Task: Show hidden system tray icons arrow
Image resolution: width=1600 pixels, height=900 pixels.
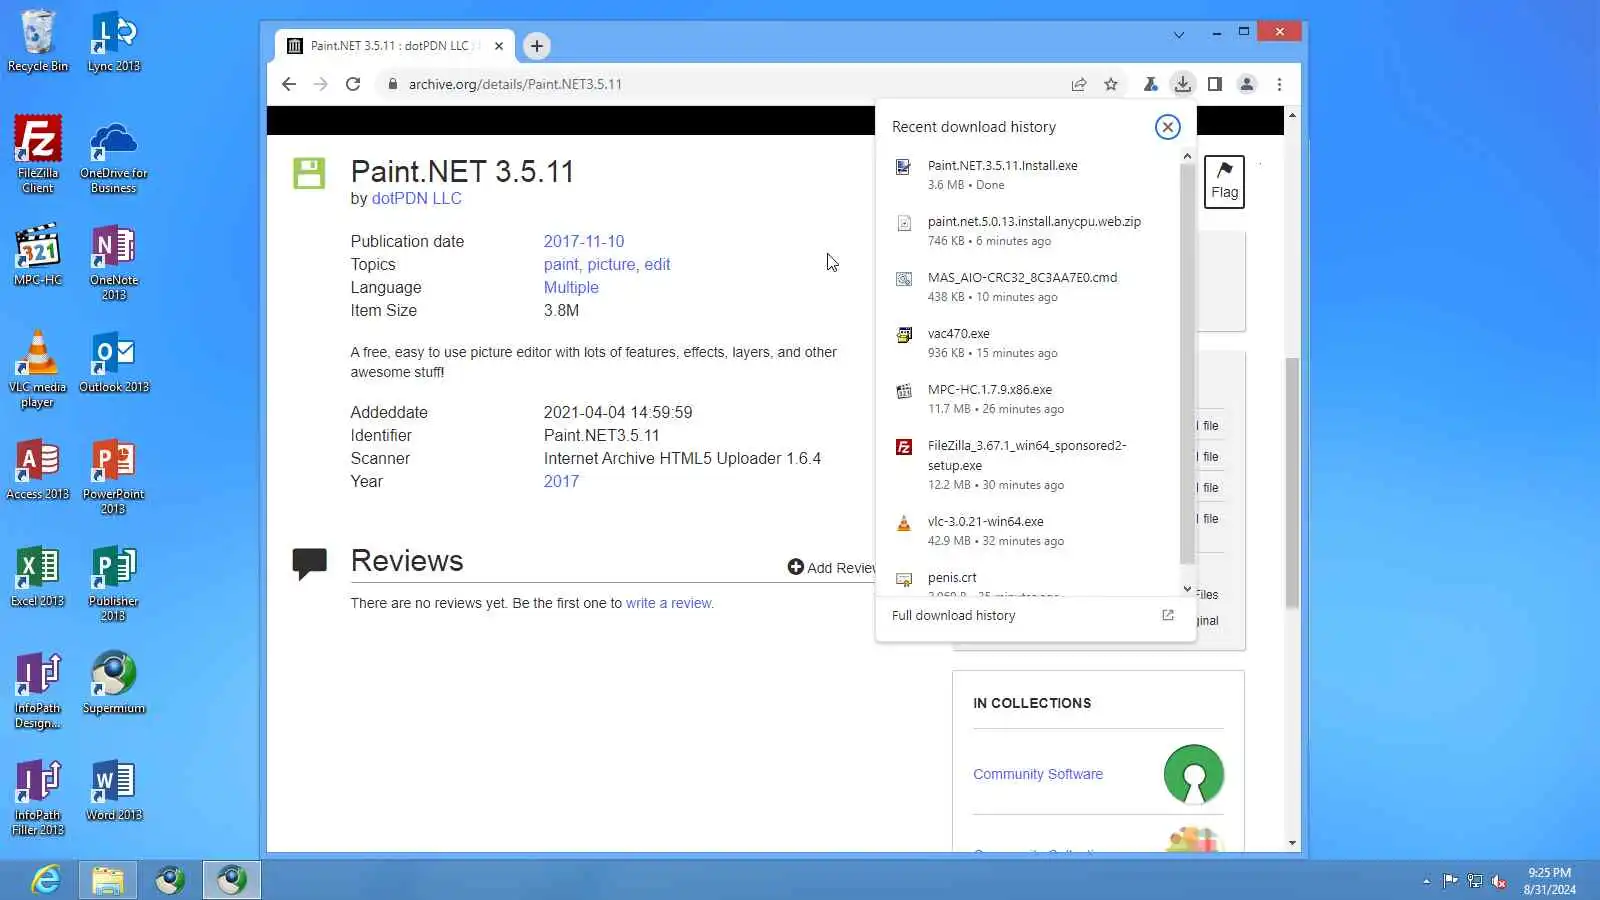Action: pyautogui.click(x=1426, y=881)
